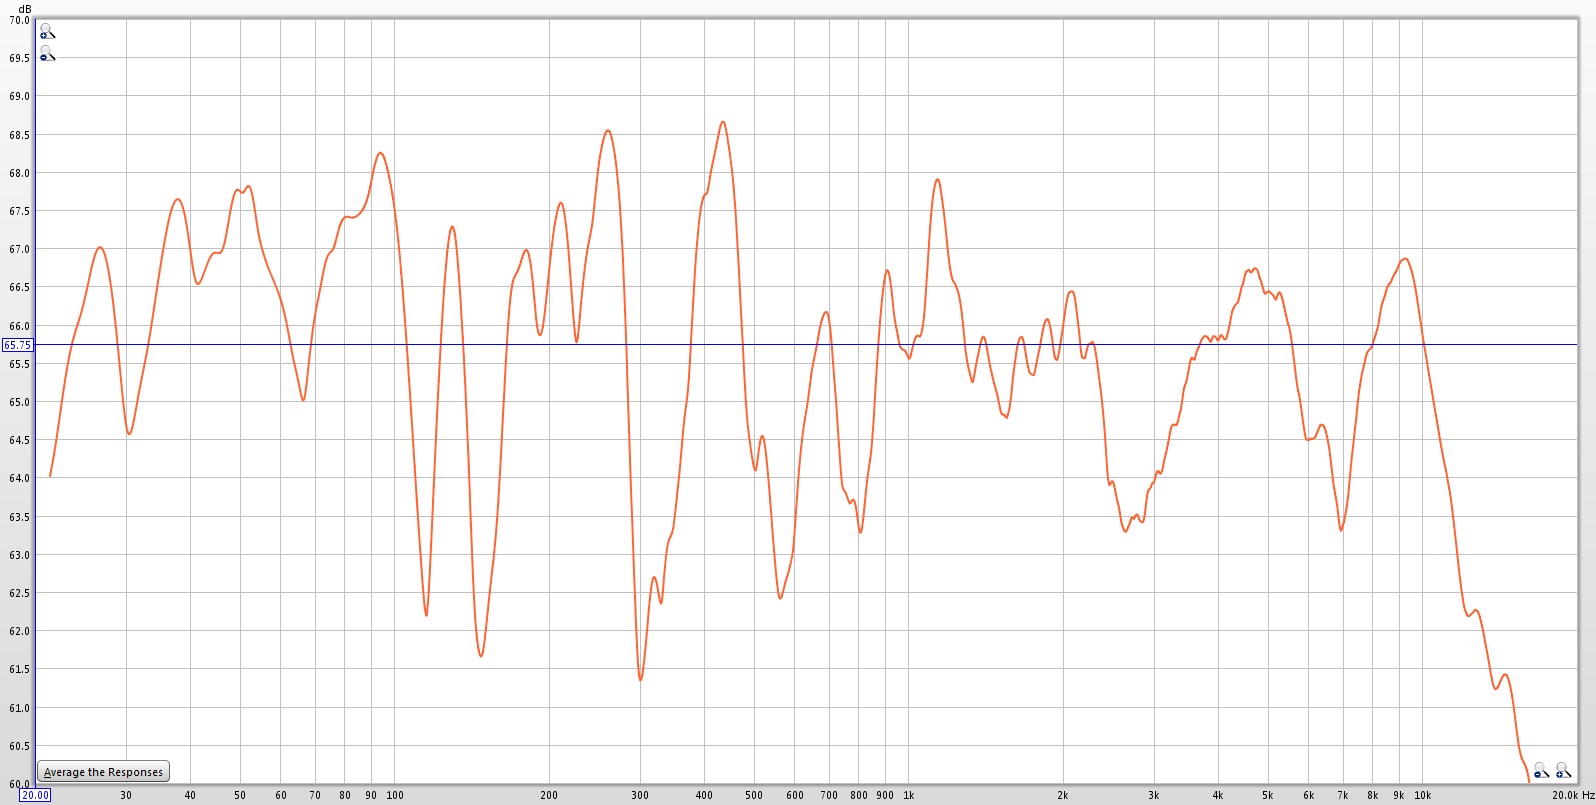Click the 30 Hz frequency axis label
The width and height of the screenshot is (1596, 805).
point(126,796)
